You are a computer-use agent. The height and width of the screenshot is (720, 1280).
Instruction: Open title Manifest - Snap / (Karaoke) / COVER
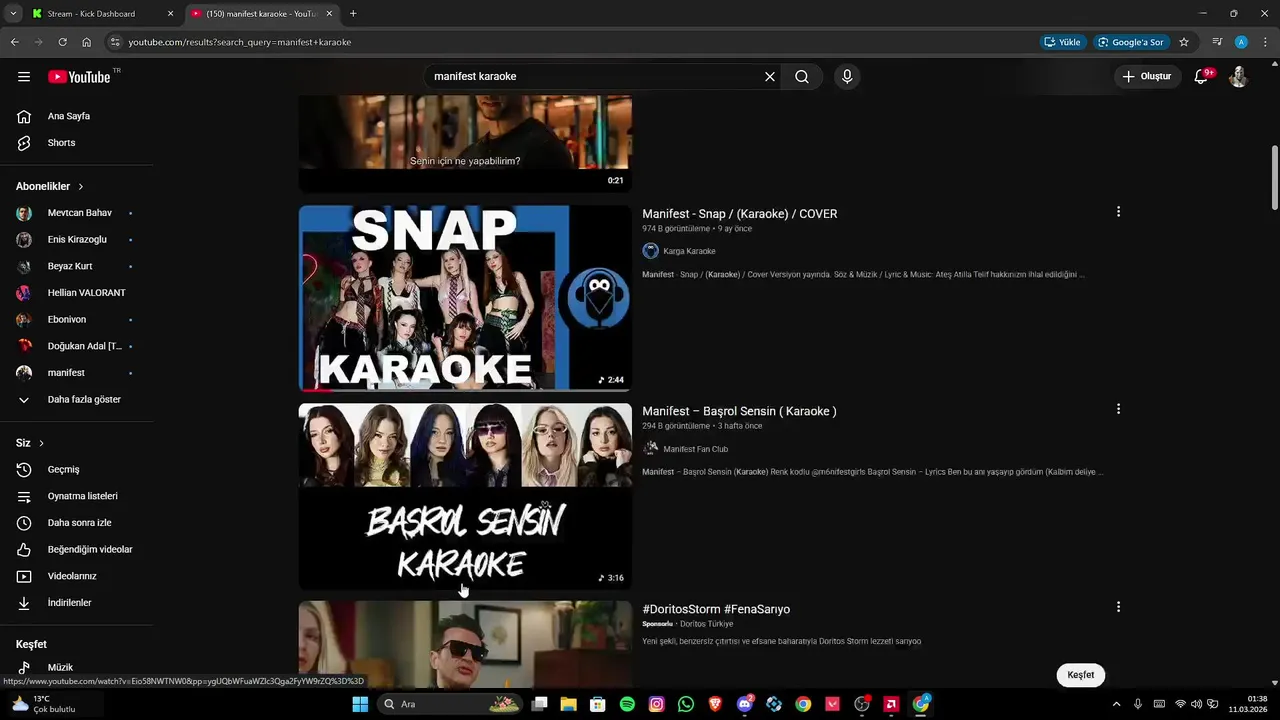(740, 214)
